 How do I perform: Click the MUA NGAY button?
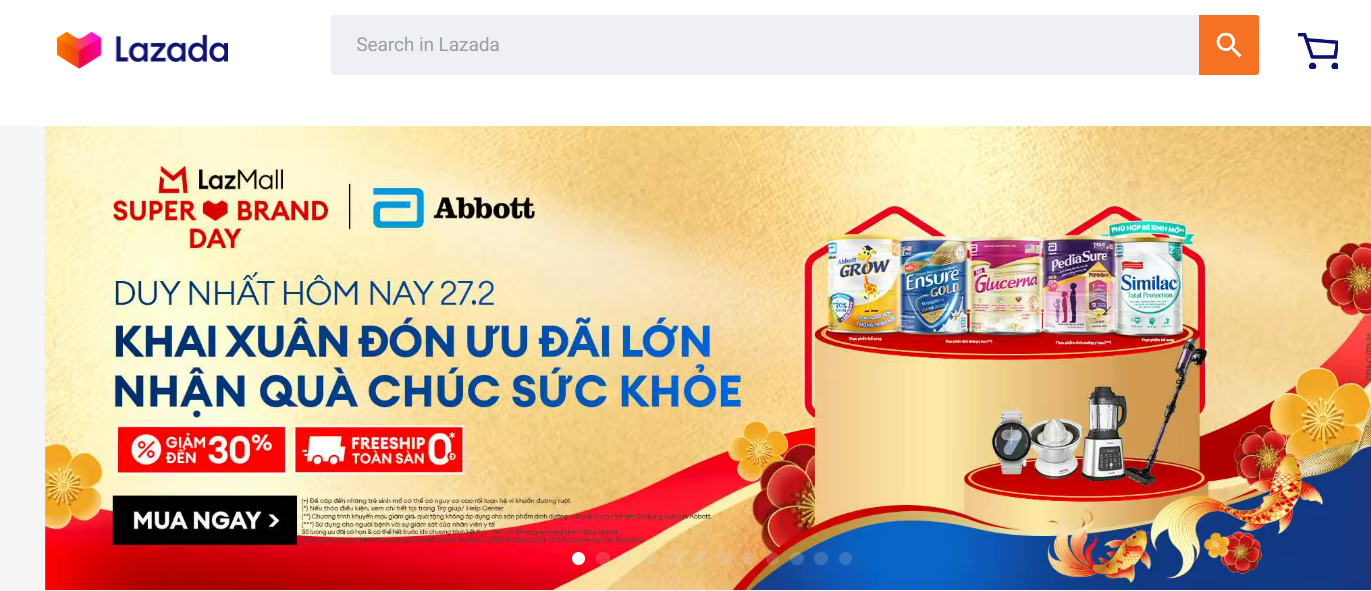tap(205, 520)
